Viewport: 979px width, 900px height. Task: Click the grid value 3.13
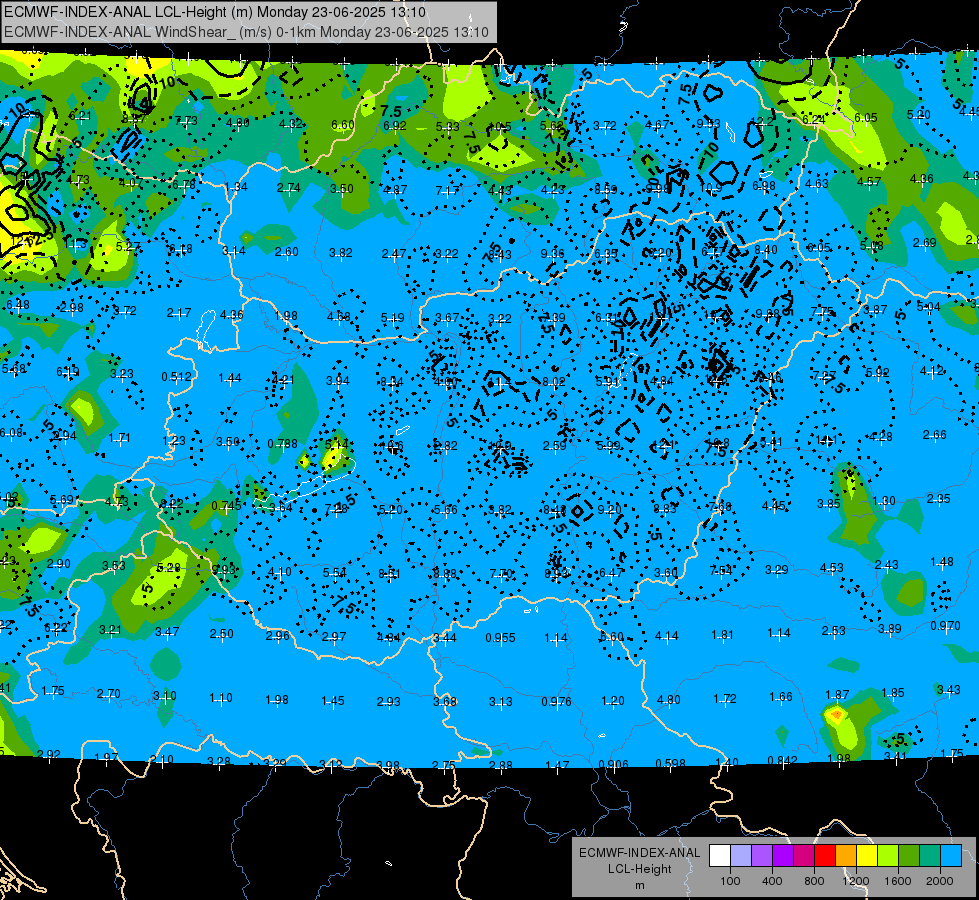tap(500, 702)
